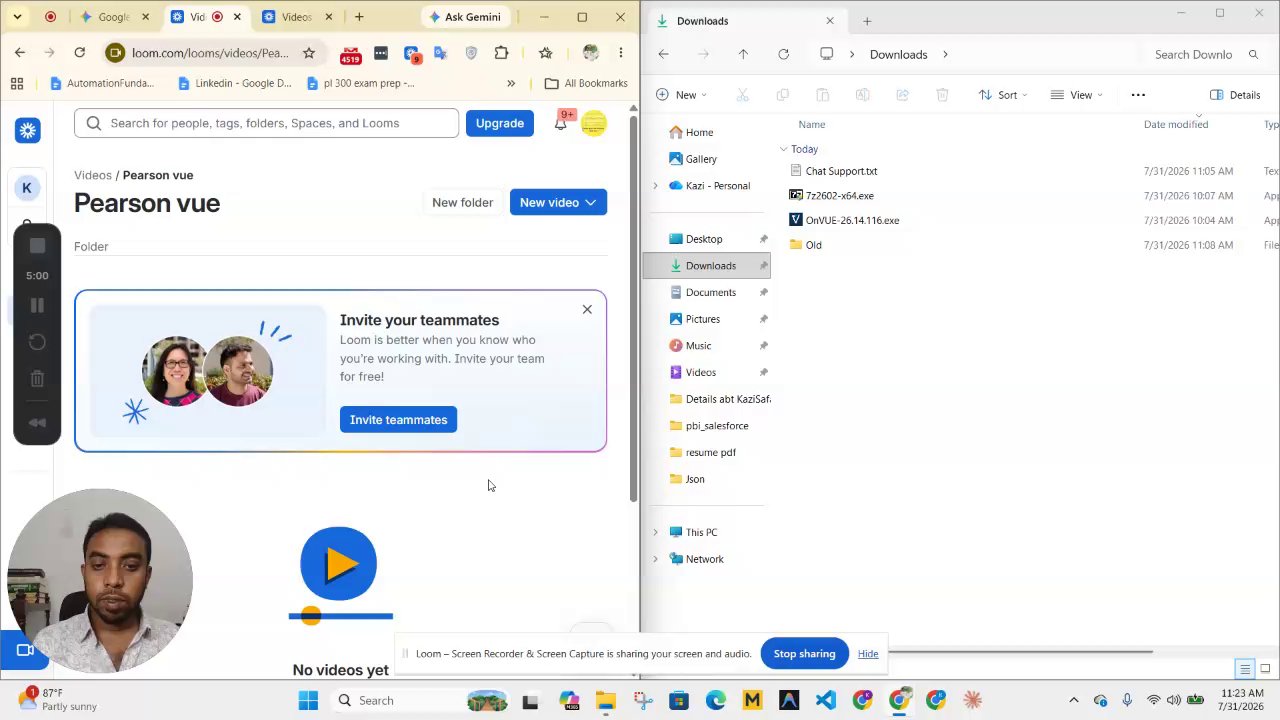Go up one folder in File Explorer

(743, 54)
